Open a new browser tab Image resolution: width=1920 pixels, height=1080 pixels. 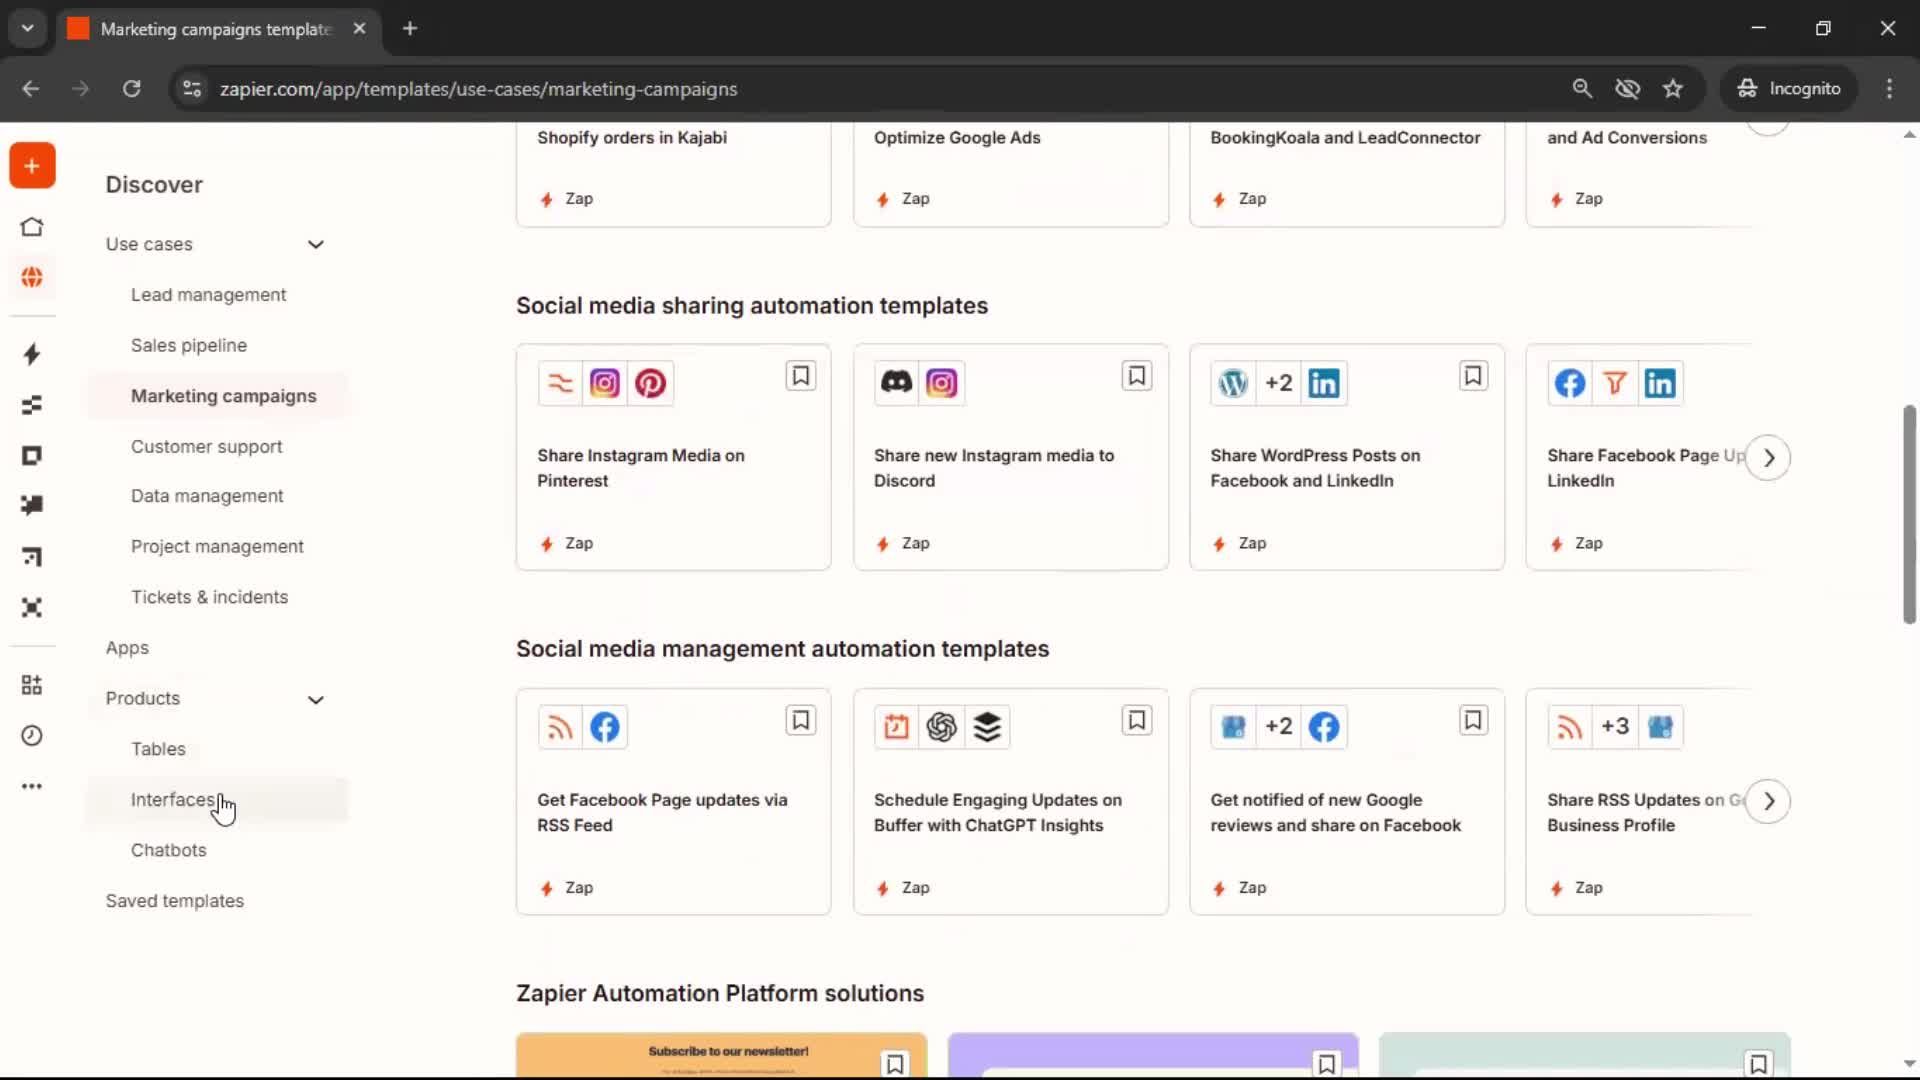click(x=410, y=28)
